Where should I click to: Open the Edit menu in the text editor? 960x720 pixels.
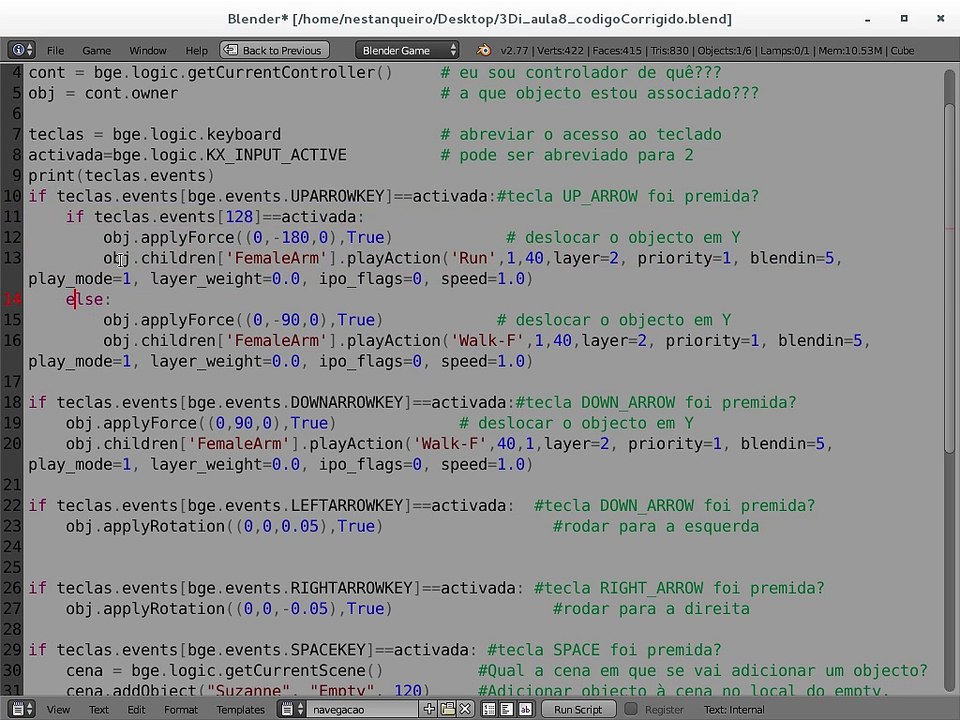click(136, 710)
